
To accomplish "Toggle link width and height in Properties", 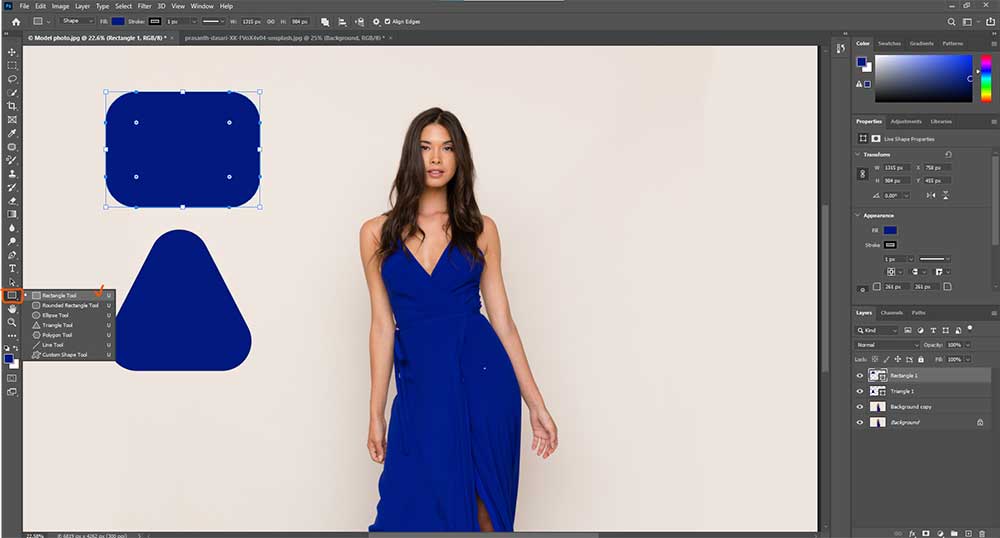I will [863, 174].
